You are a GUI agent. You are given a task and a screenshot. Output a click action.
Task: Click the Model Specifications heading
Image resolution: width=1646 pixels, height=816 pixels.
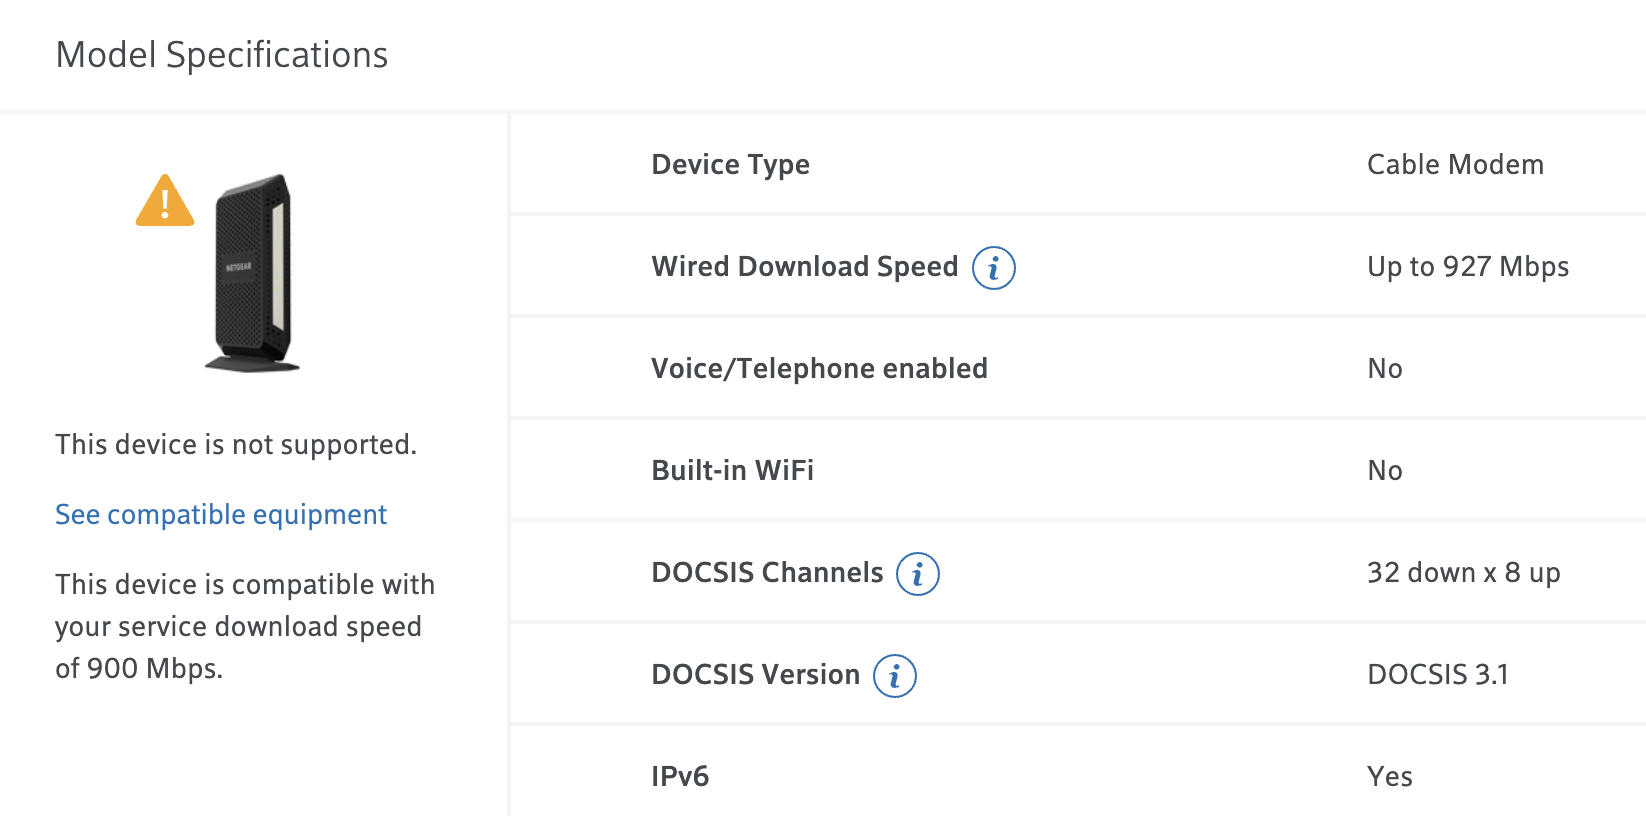point(222,55)
